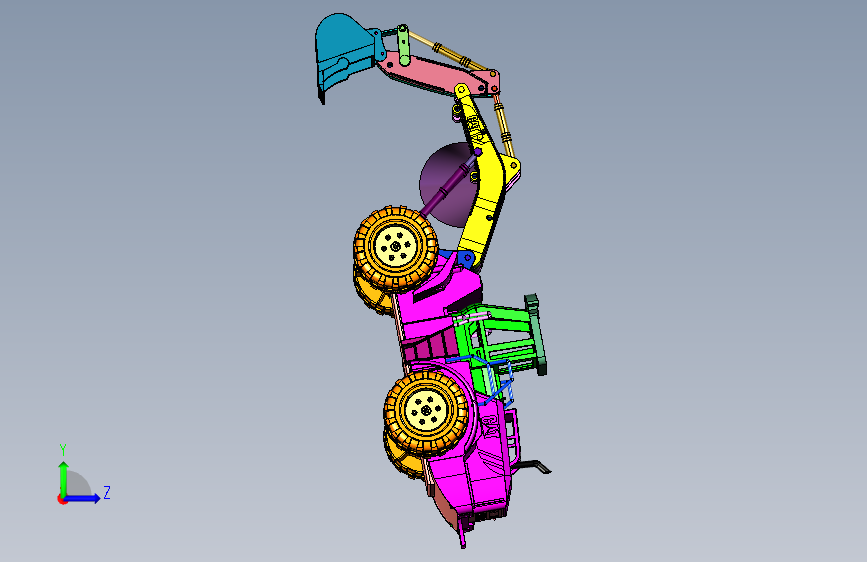Click the Y axis label
867x562 pixels.
[63, 450]
